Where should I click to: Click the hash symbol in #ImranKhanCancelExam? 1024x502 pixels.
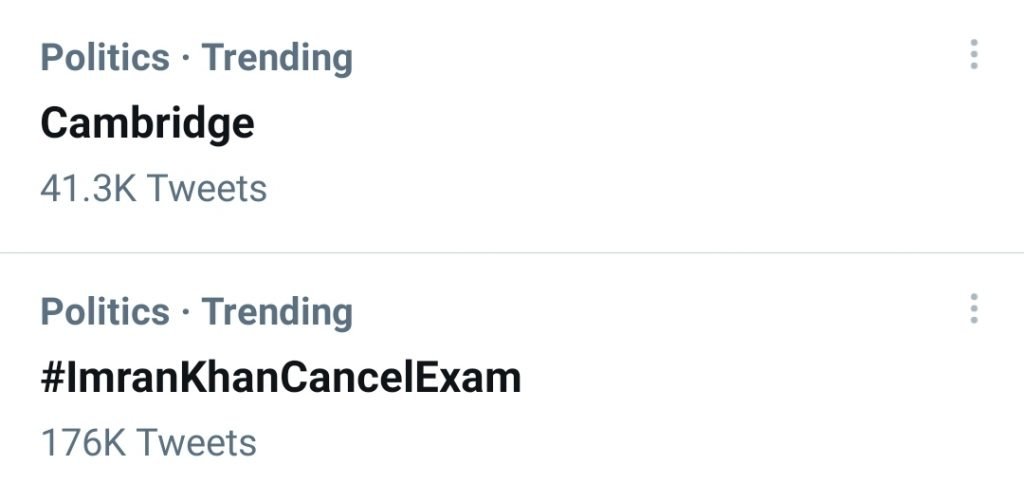[x=53, y=378]
